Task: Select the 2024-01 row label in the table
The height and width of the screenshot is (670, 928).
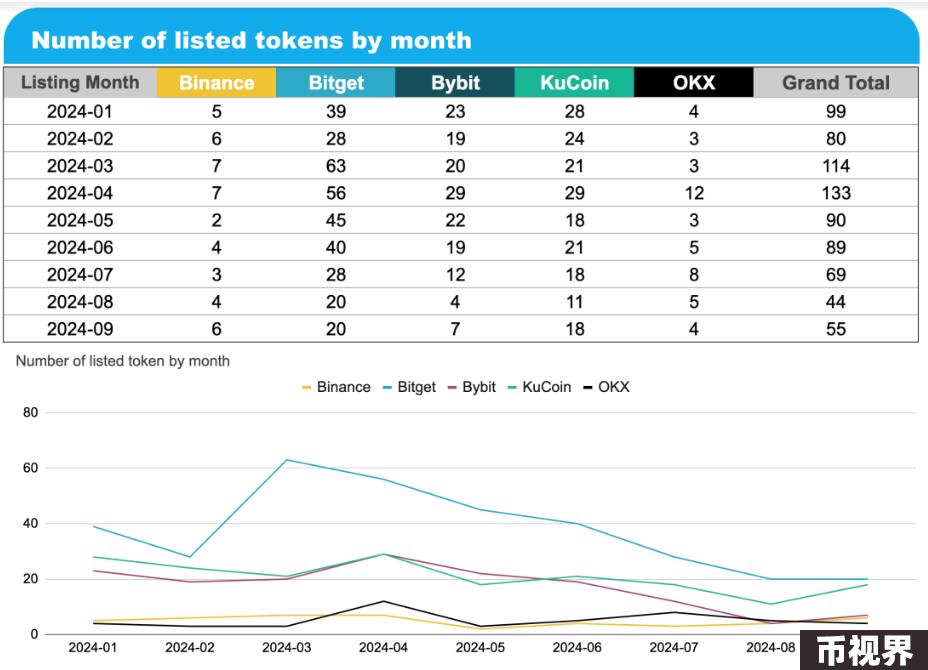Action: tap(80, 111)
